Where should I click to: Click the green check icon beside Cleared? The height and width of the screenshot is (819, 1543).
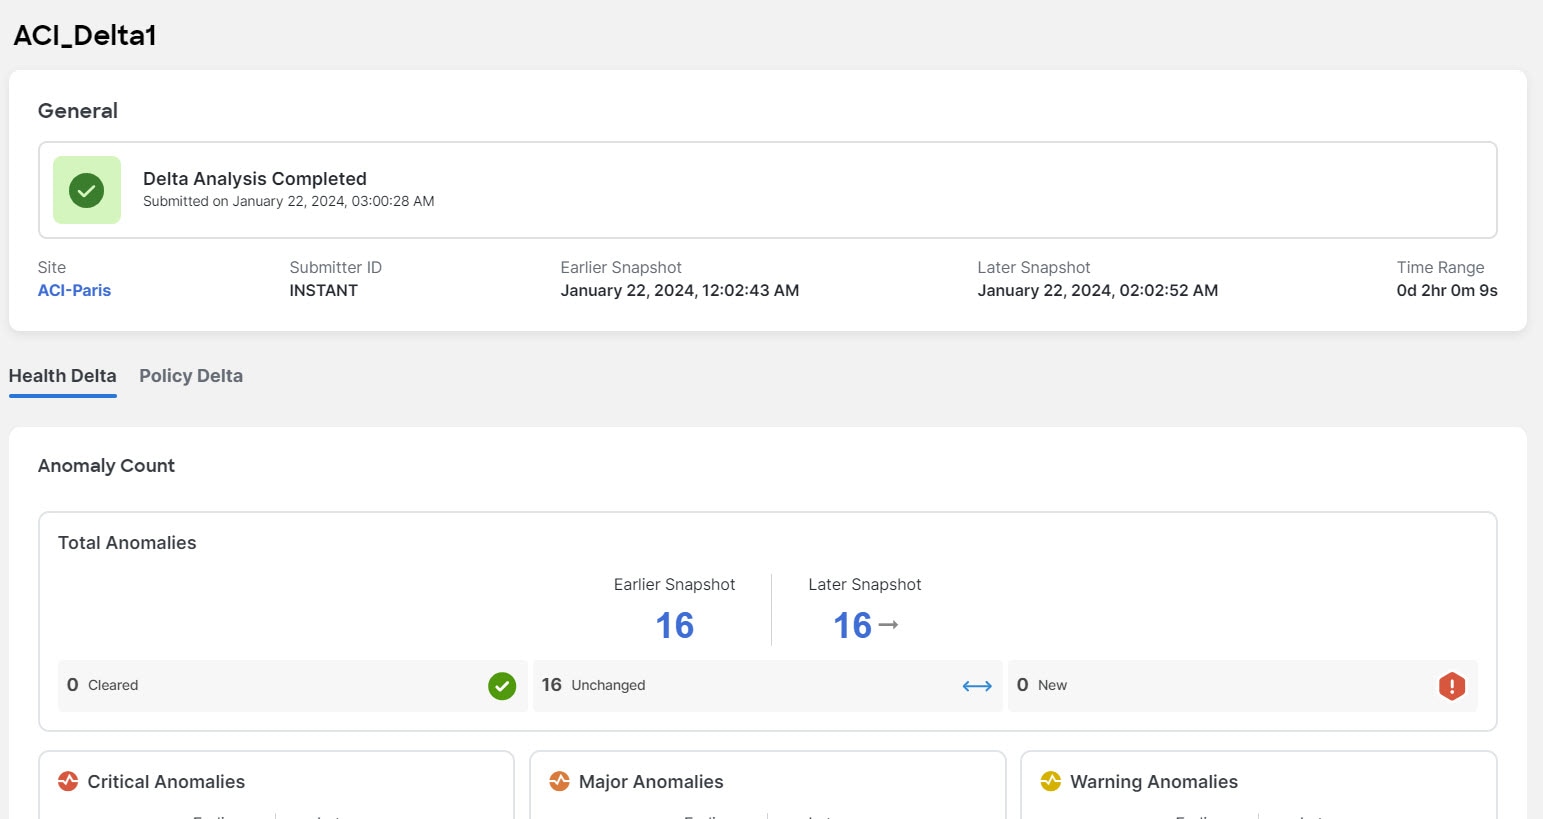pyautogui.click(x=502, y=686)
